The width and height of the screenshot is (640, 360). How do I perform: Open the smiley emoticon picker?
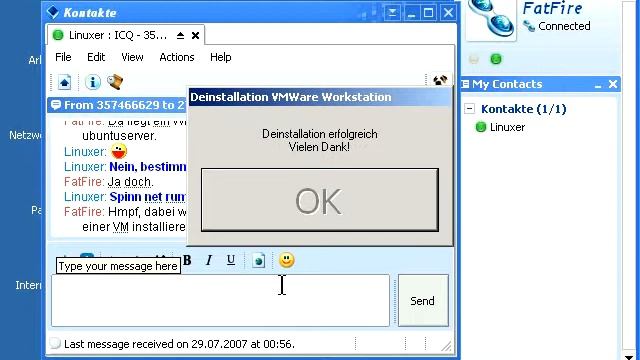point(287,260)
